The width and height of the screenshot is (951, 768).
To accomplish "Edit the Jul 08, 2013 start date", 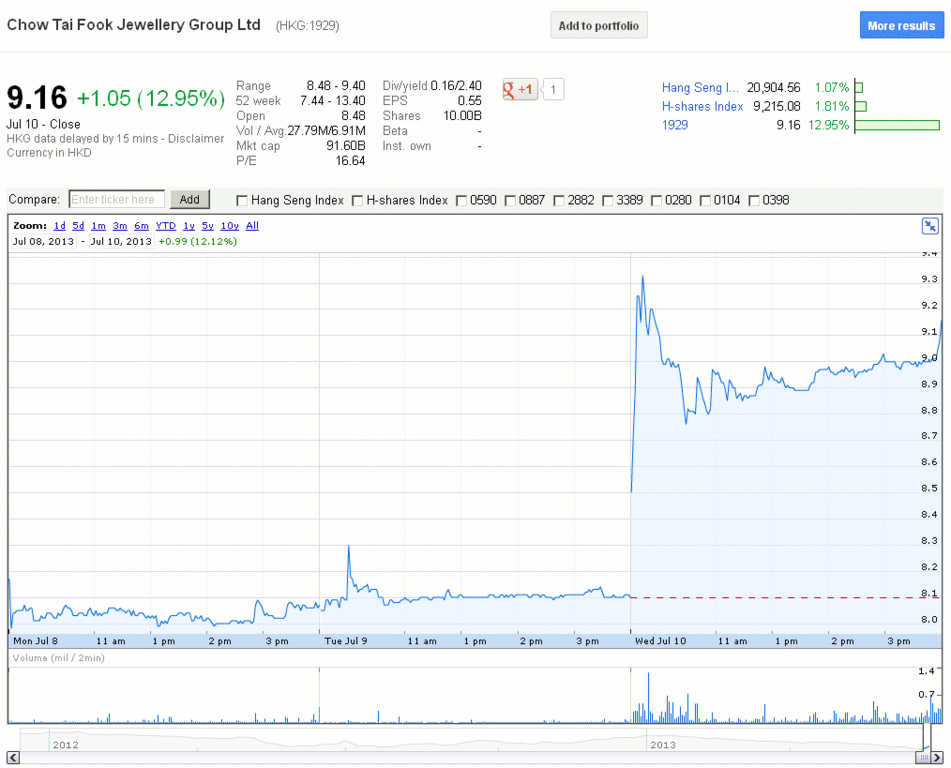I will pyautogui.click(x=44, y=241).
